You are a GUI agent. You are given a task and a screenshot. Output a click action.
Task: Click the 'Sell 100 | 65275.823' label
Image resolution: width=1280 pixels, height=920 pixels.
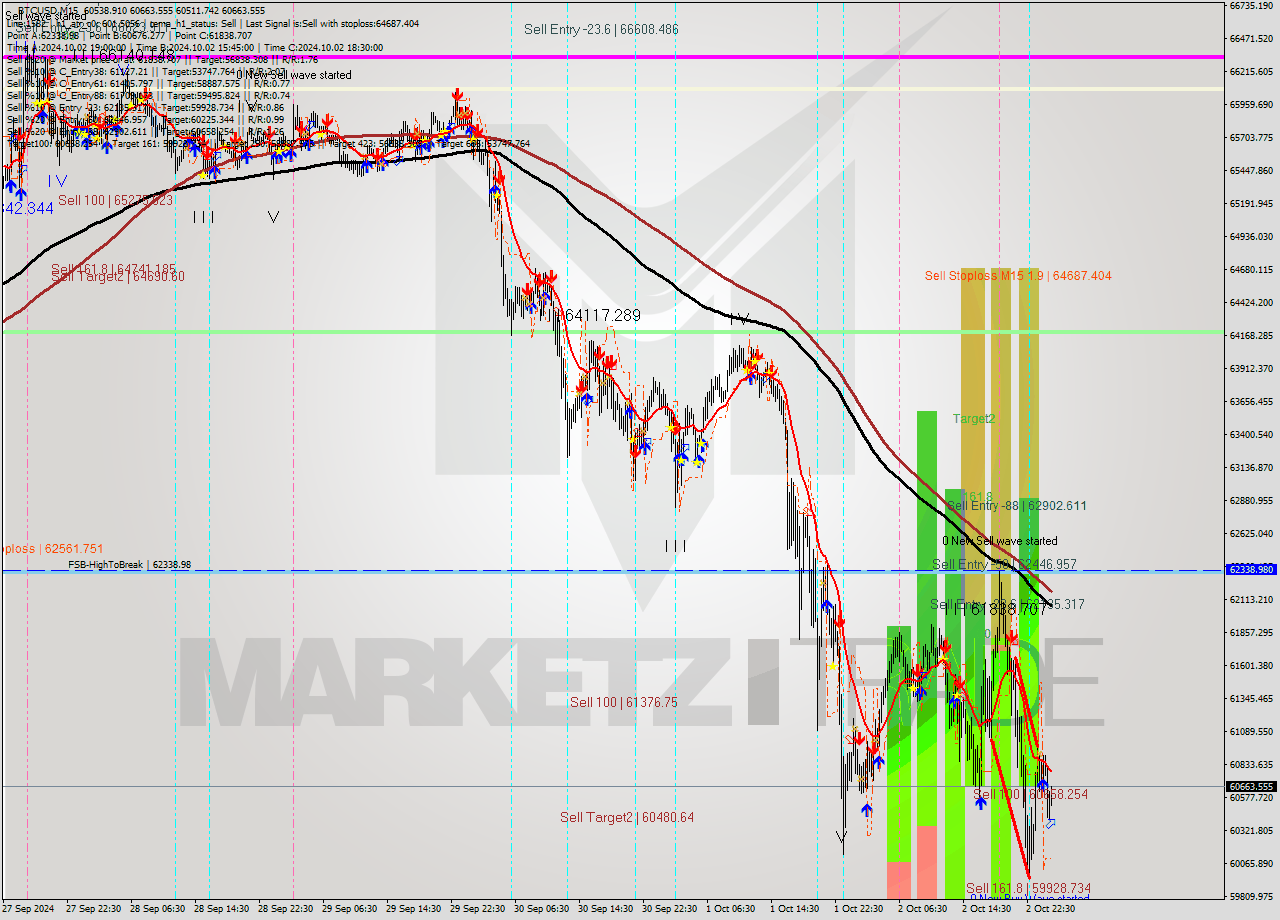pos(115,201)
